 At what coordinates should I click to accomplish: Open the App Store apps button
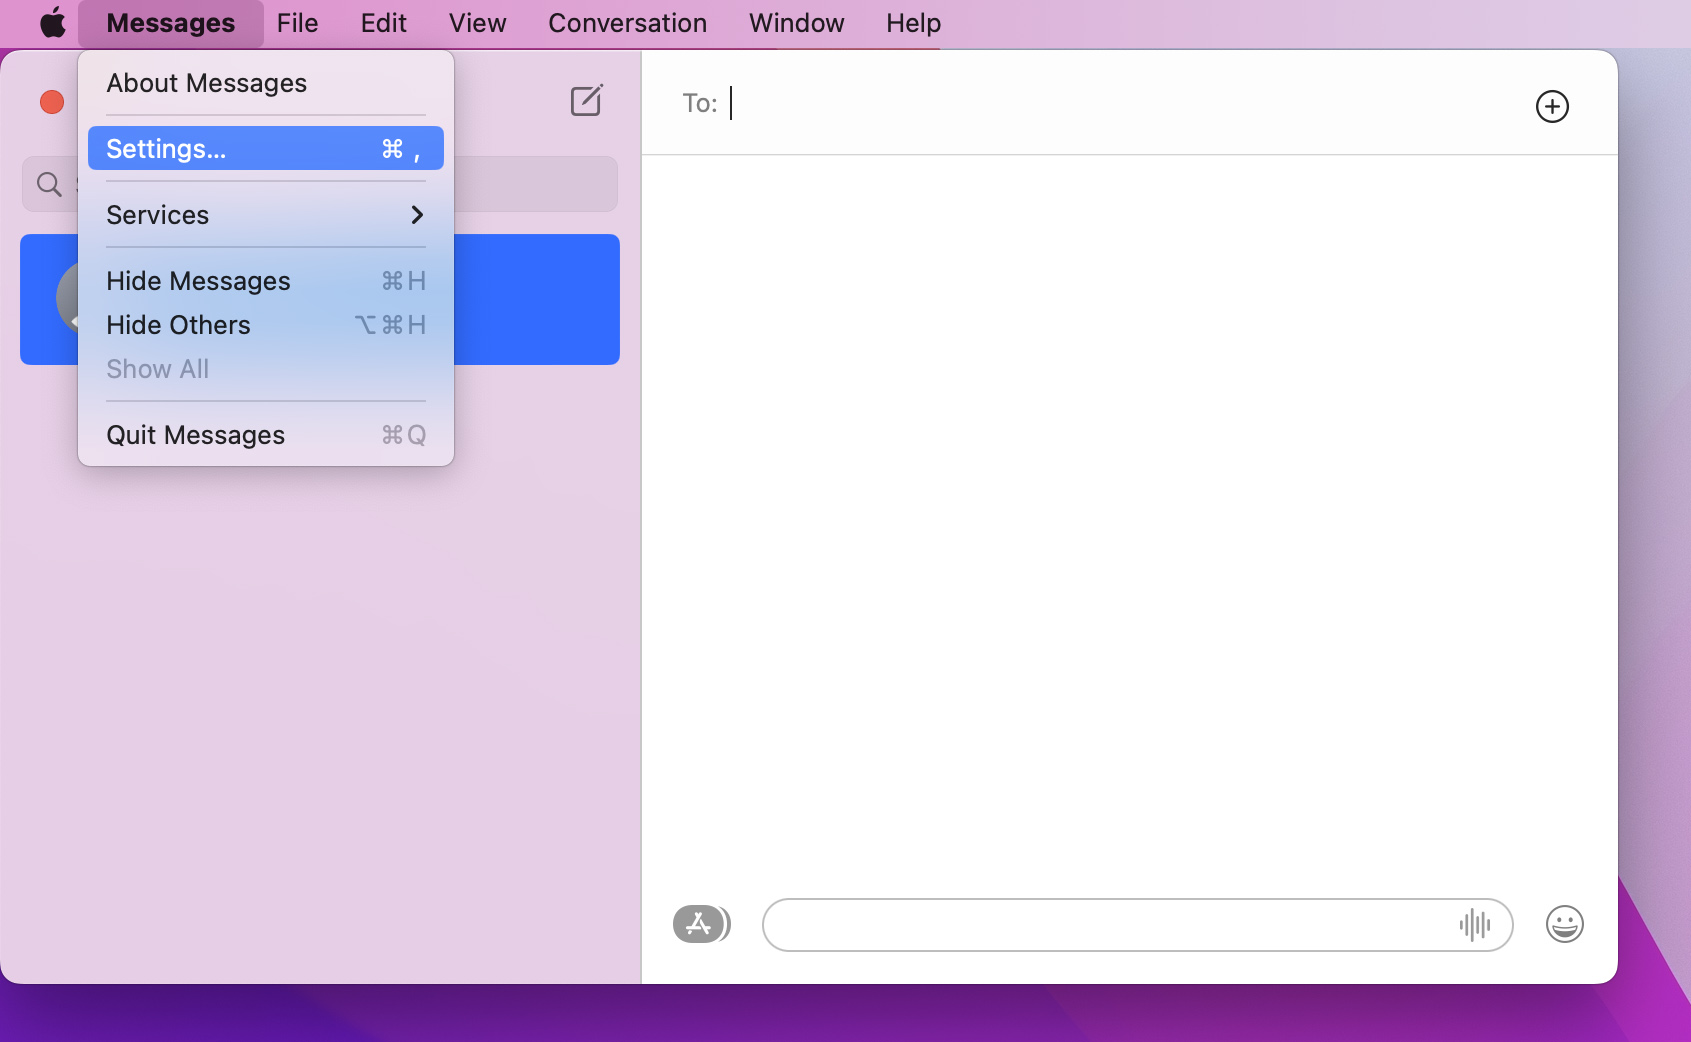pyautogui.click(x=701, y=924)
